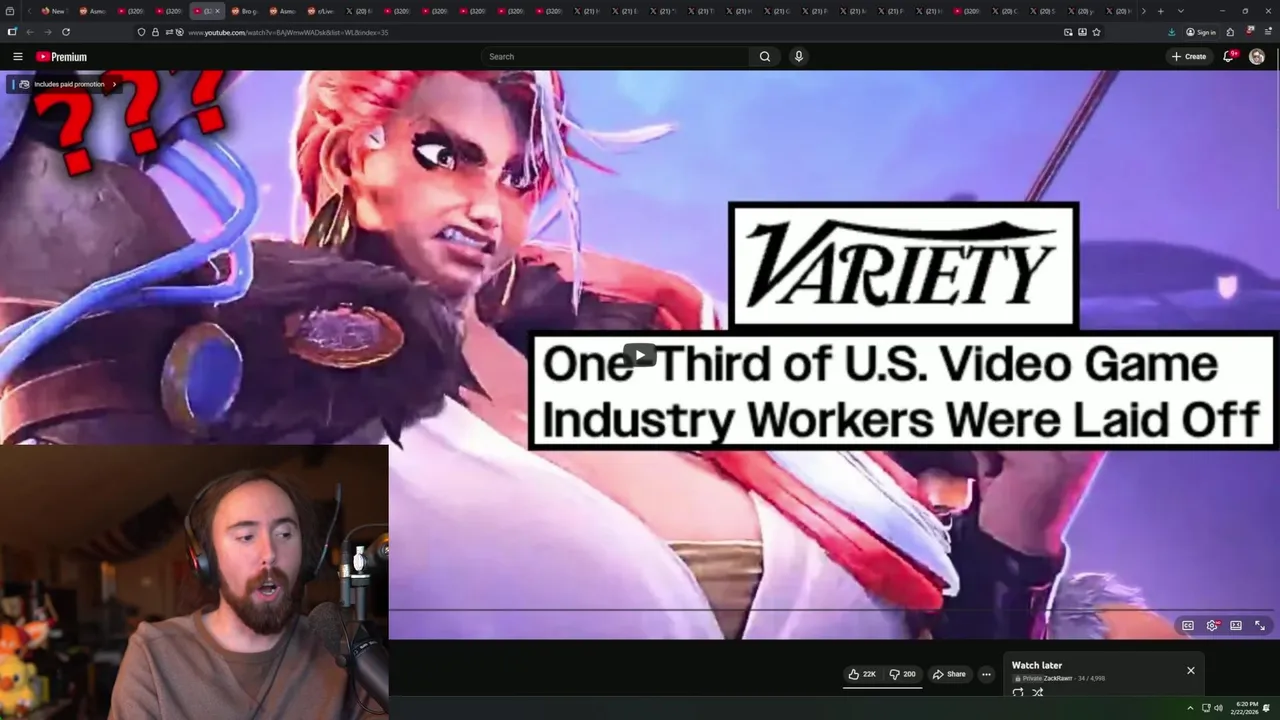This screenshot has height=720, width=1280.
Task: Click the tracking protection shield icon
Action: coord(141,32)
